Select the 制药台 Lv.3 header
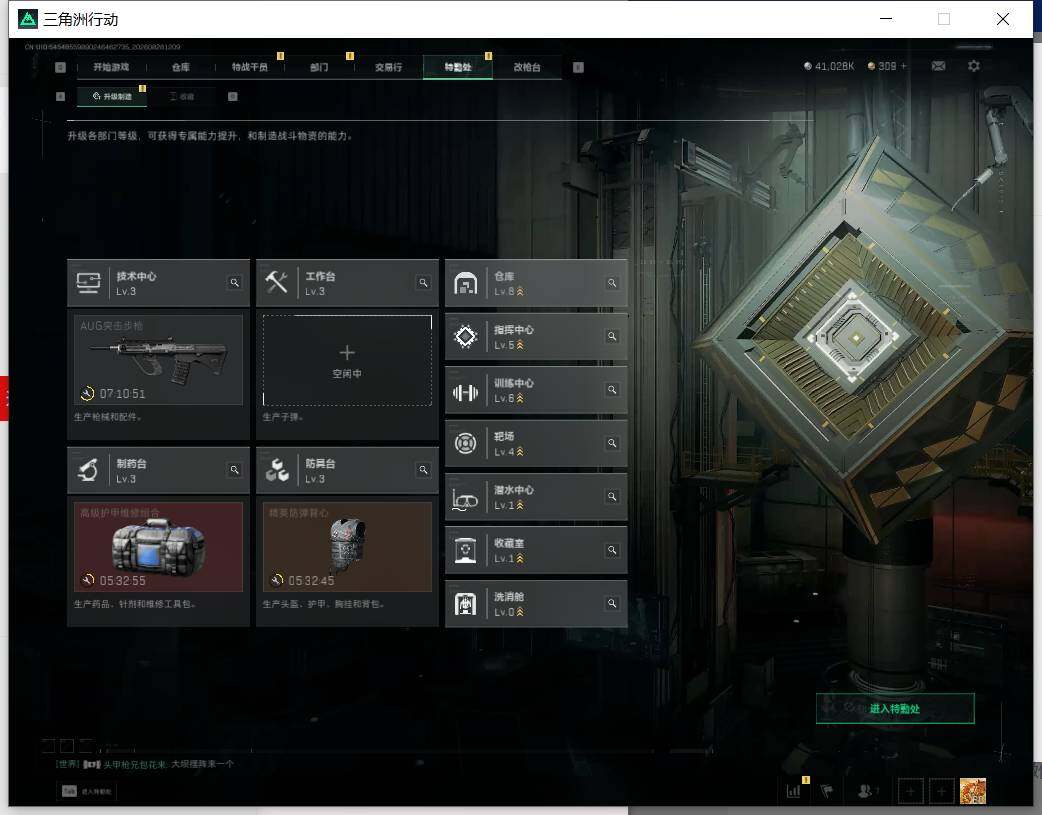This screenshot has height=815, width=1042. click(158, 470)
